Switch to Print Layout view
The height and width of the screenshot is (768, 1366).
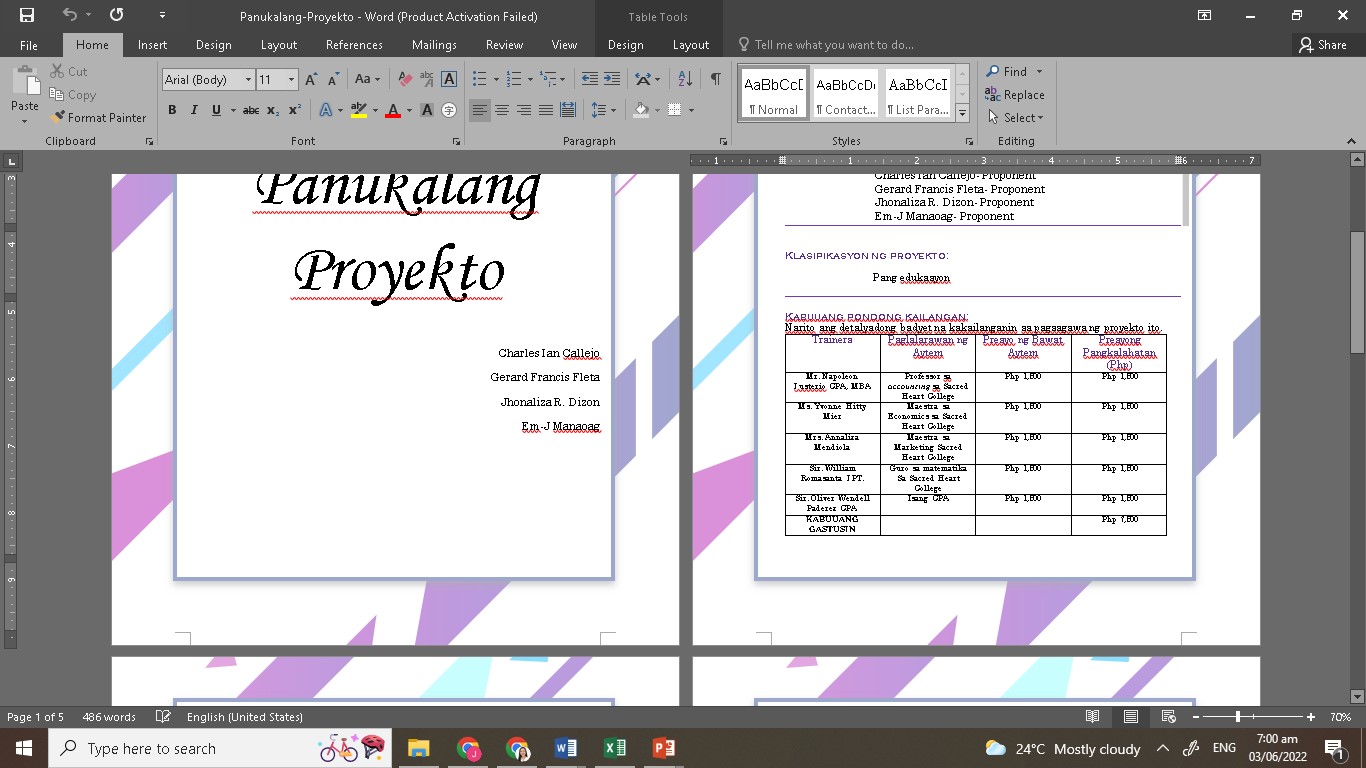[1131, 717]
